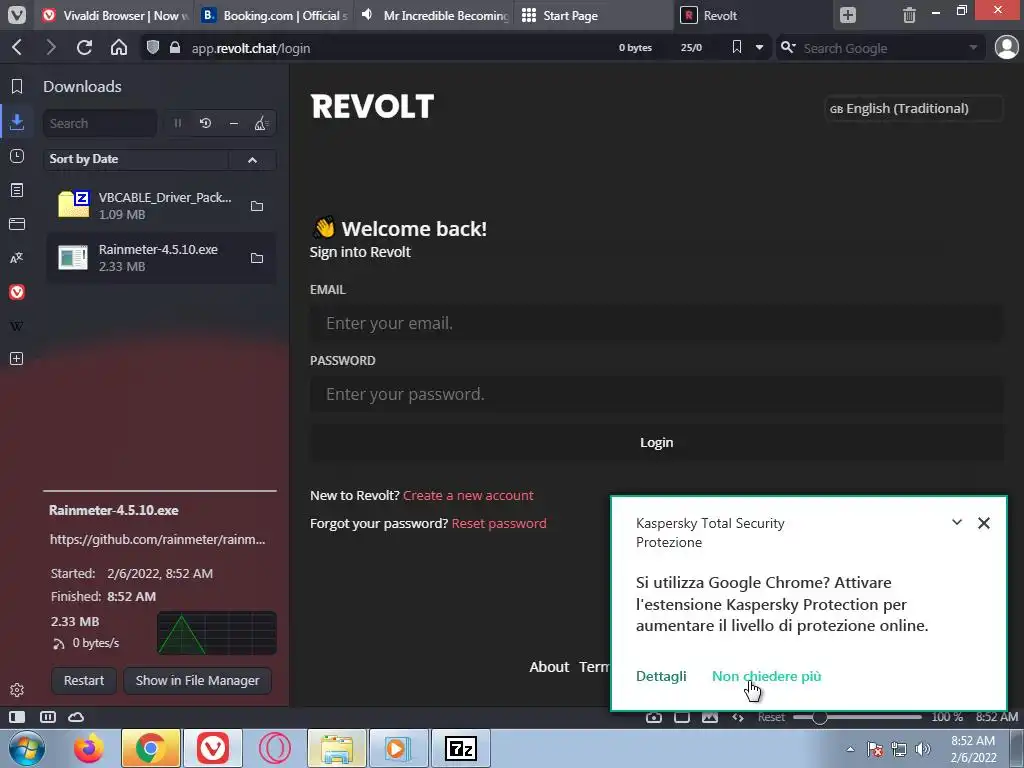Open the Wikipedia web panel icon
The width and height of the screenshot is (1024, 768).
(x=17, y=326)
